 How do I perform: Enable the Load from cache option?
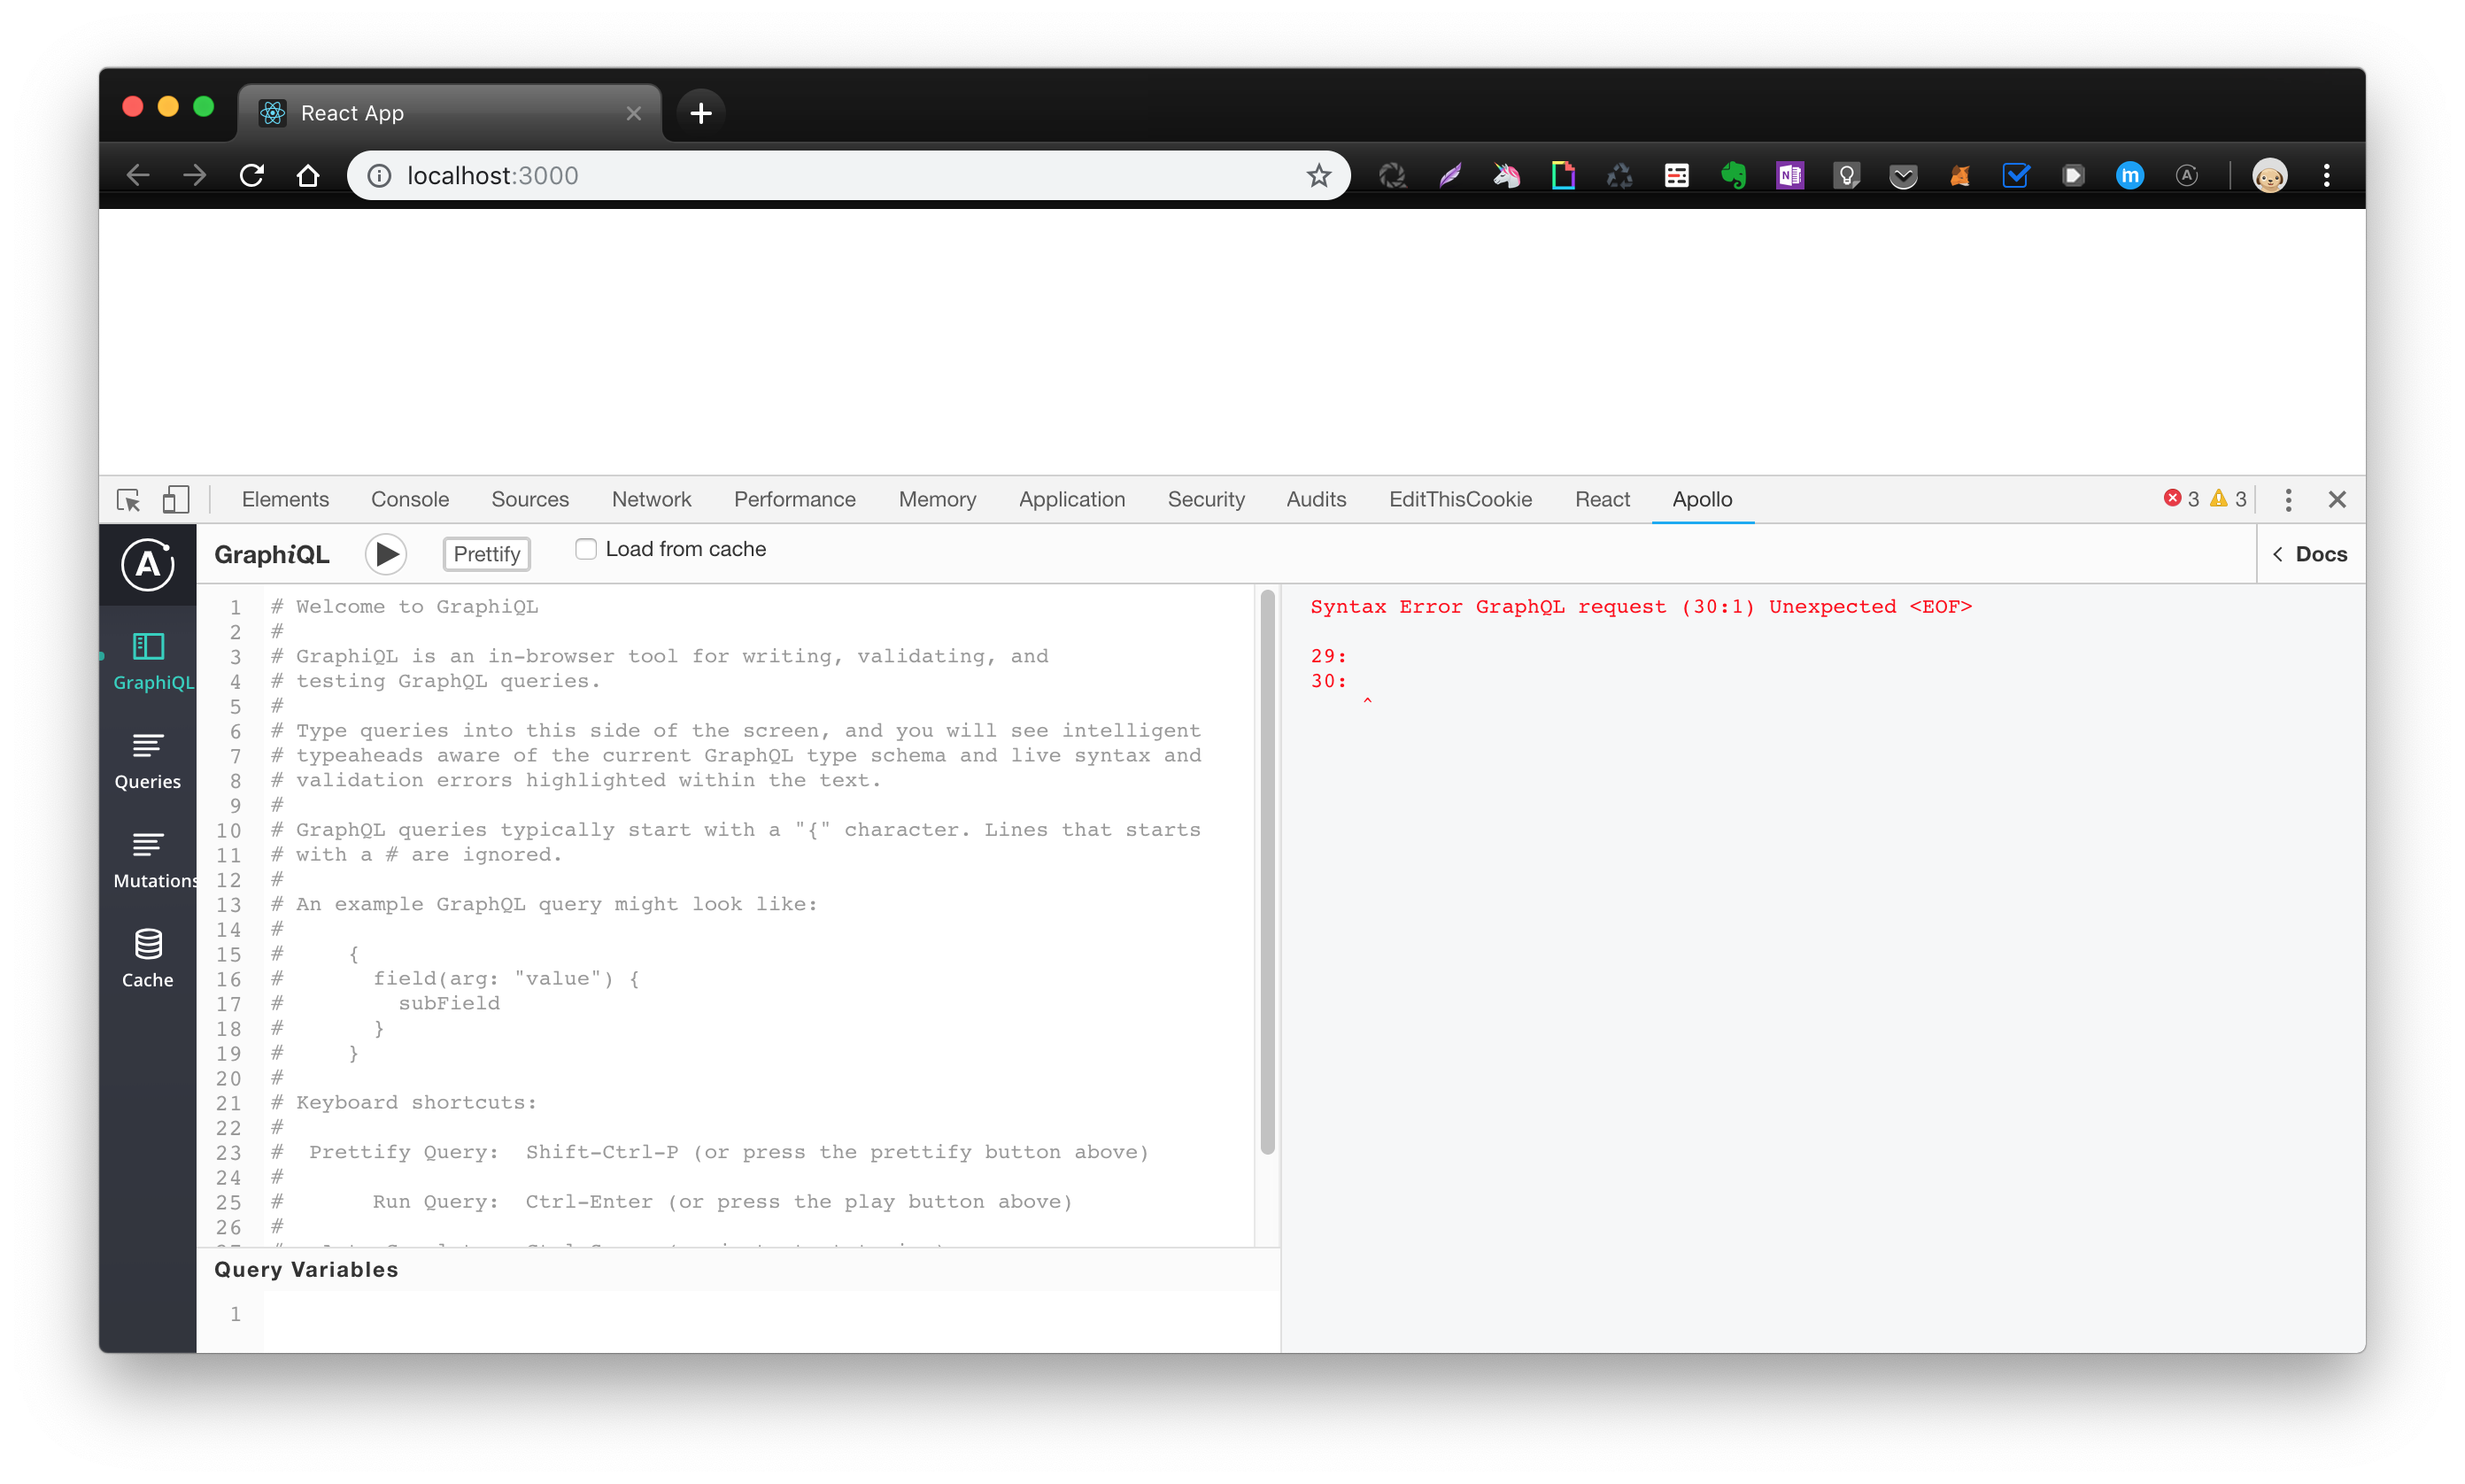(585, 548)
